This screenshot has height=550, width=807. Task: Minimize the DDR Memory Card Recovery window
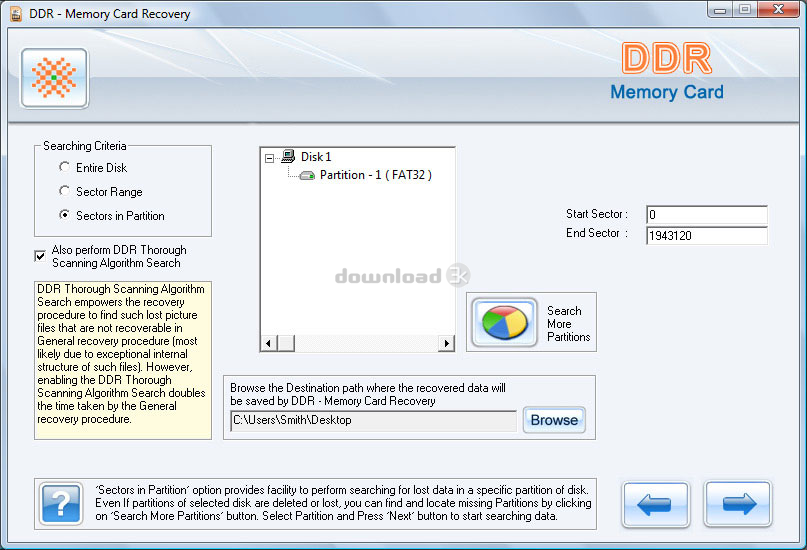click(720, 10)
